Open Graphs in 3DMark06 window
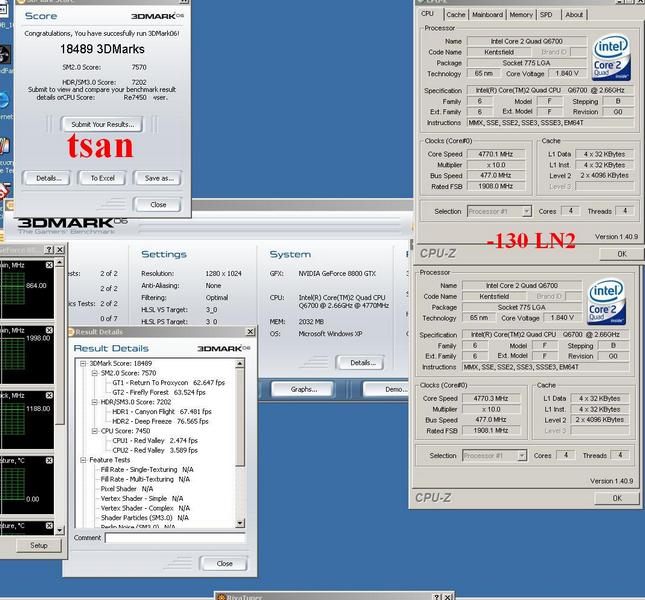Image resolution: width=645 pixels, height=600 pixels. click(304, 389)
